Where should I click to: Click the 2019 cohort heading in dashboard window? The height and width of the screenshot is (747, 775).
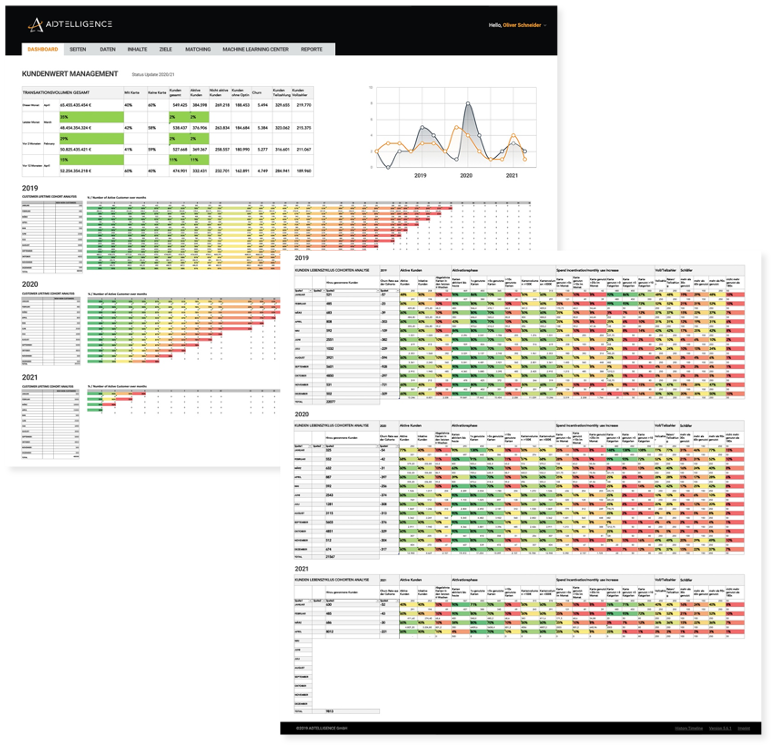[30, 188]
